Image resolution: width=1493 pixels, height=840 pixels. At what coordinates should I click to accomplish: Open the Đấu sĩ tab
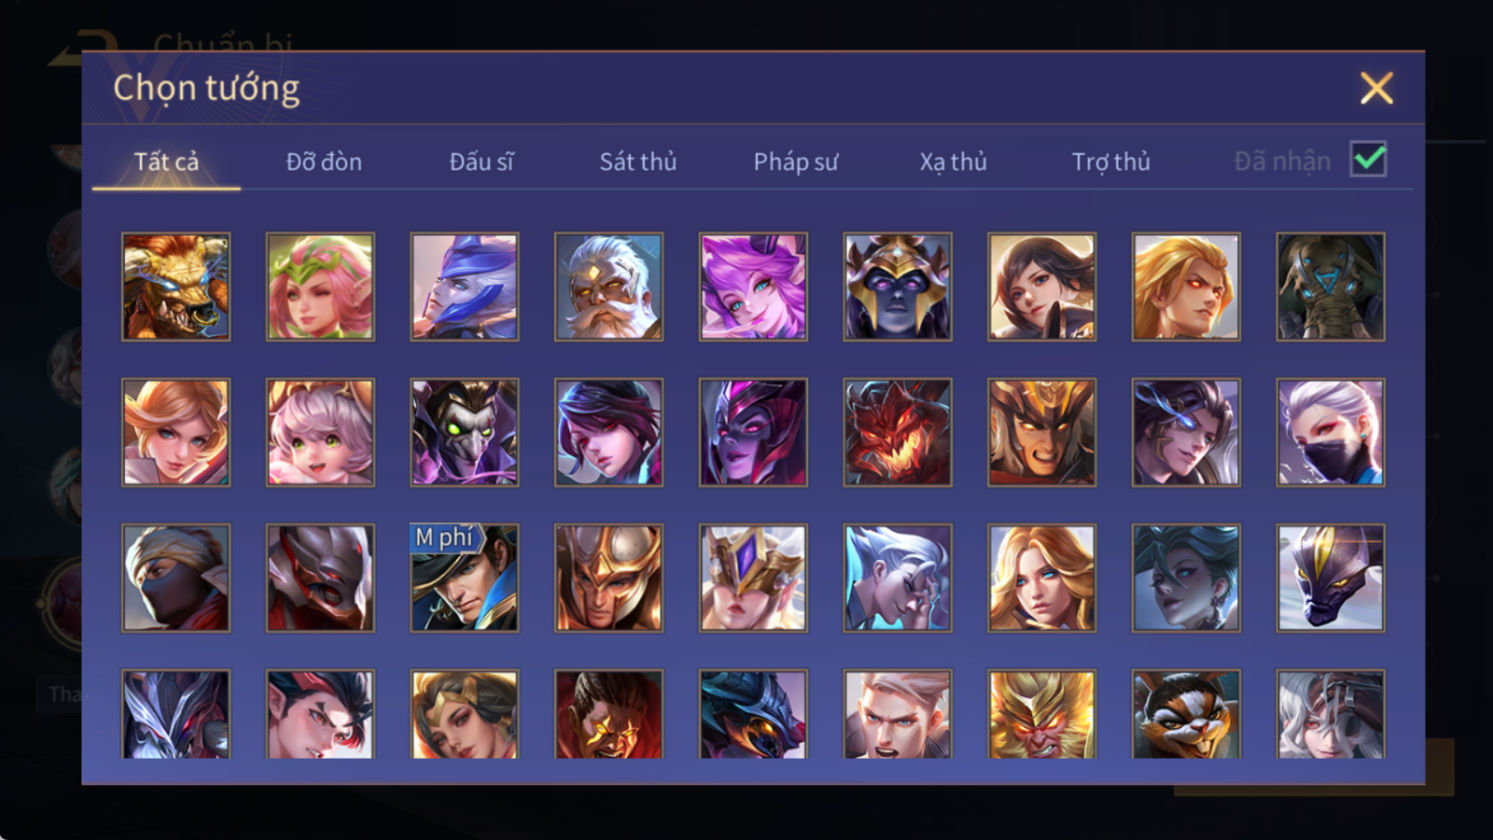pyautogui.click(x=481, y=161)
